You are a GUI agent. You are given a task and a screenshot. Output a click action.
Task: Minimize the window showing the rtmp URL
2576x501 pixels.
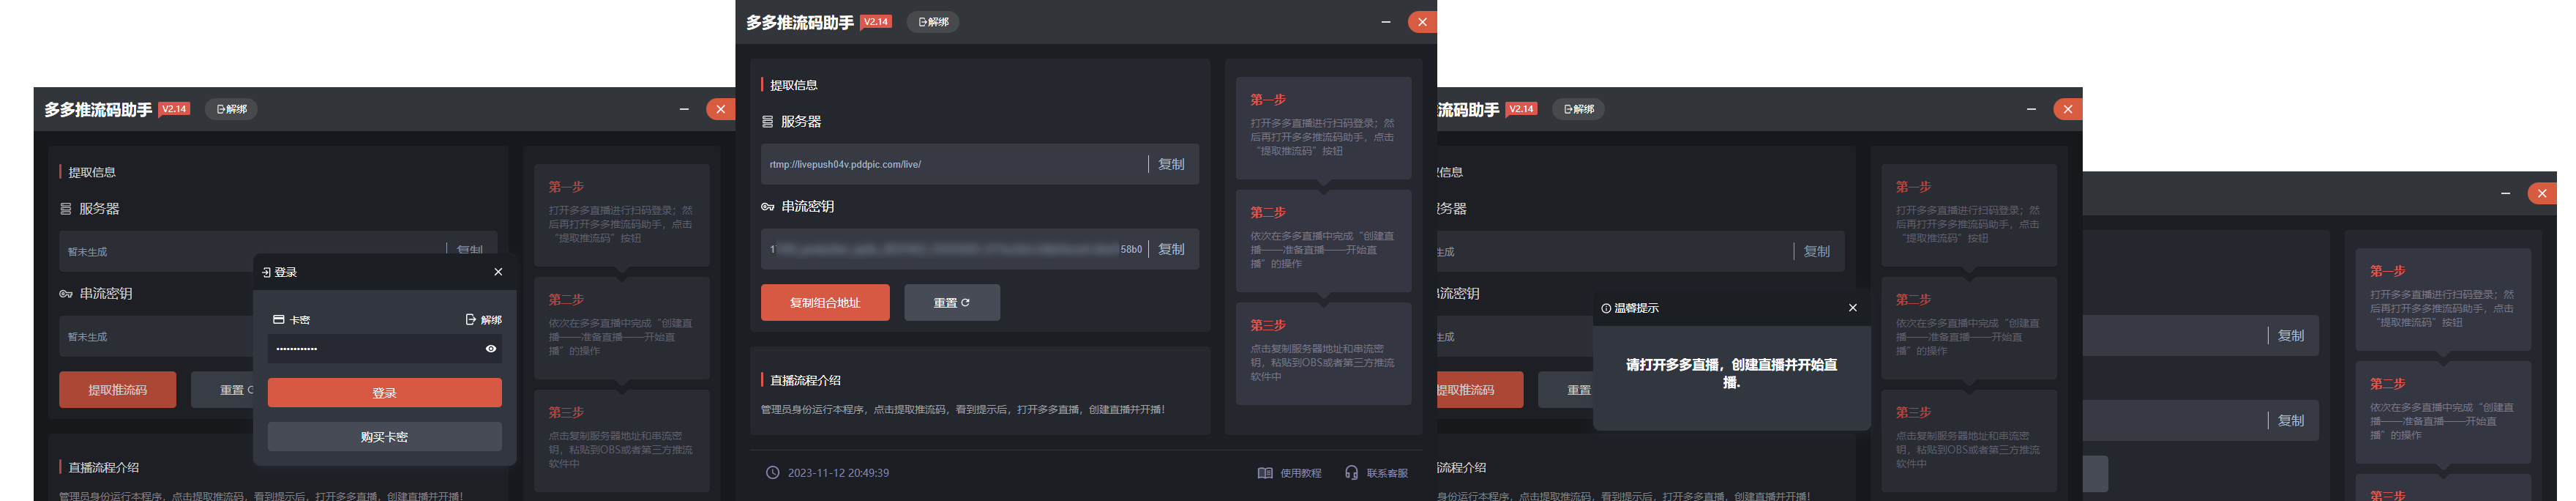point(1386,22)
